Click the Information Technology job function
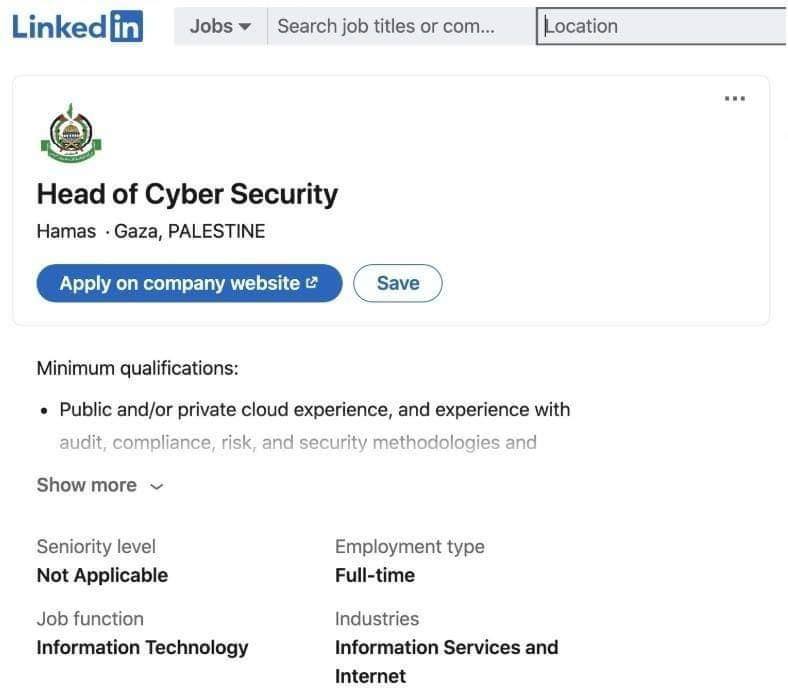 click(143, 647)
